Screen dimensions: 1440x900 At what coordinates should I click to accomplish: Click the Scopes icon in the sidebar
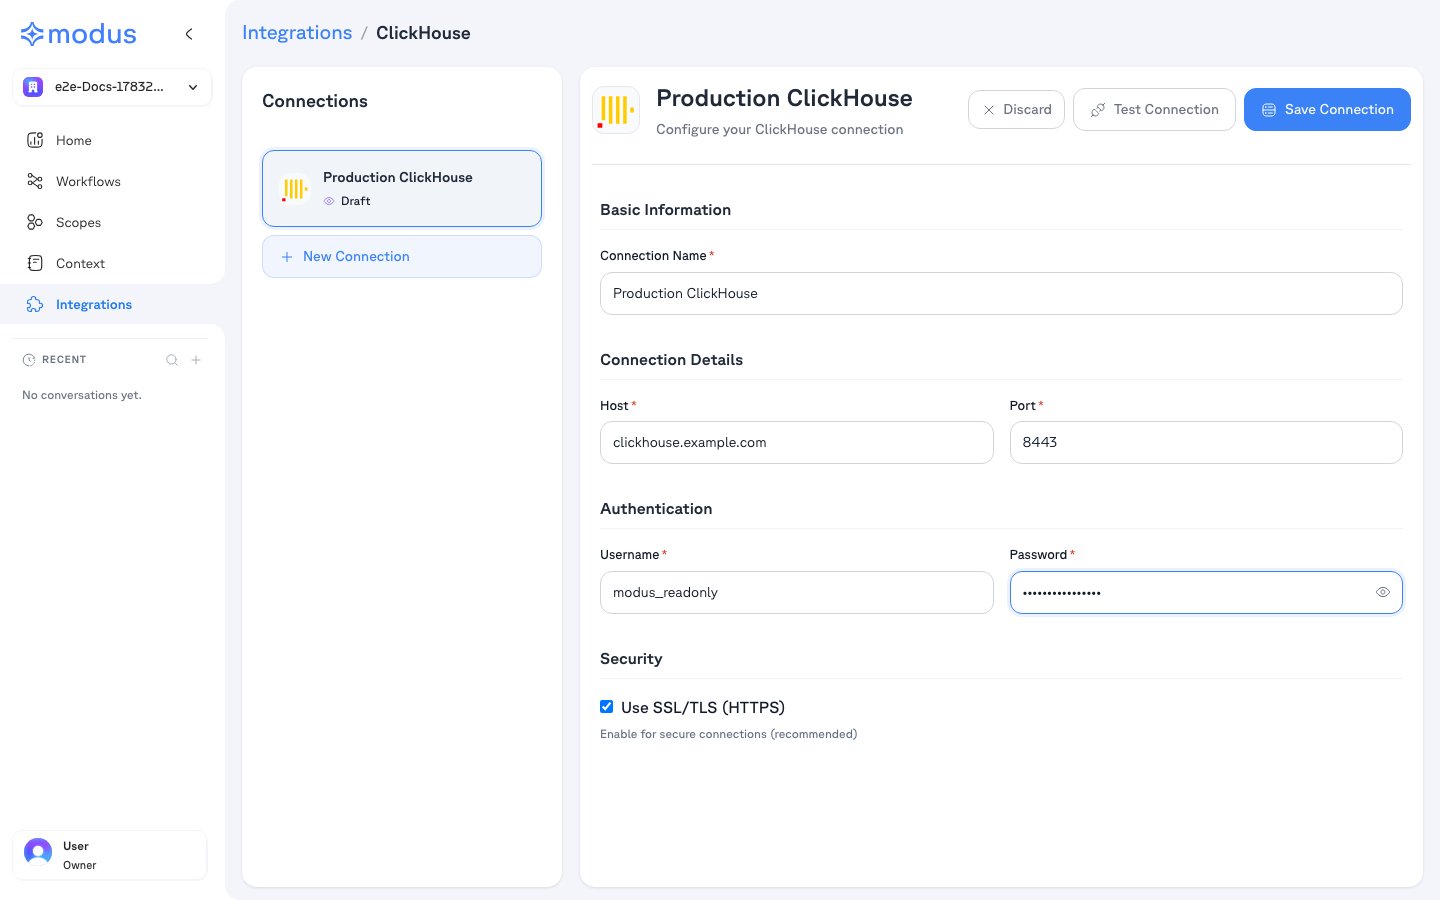tap(35, 222)
